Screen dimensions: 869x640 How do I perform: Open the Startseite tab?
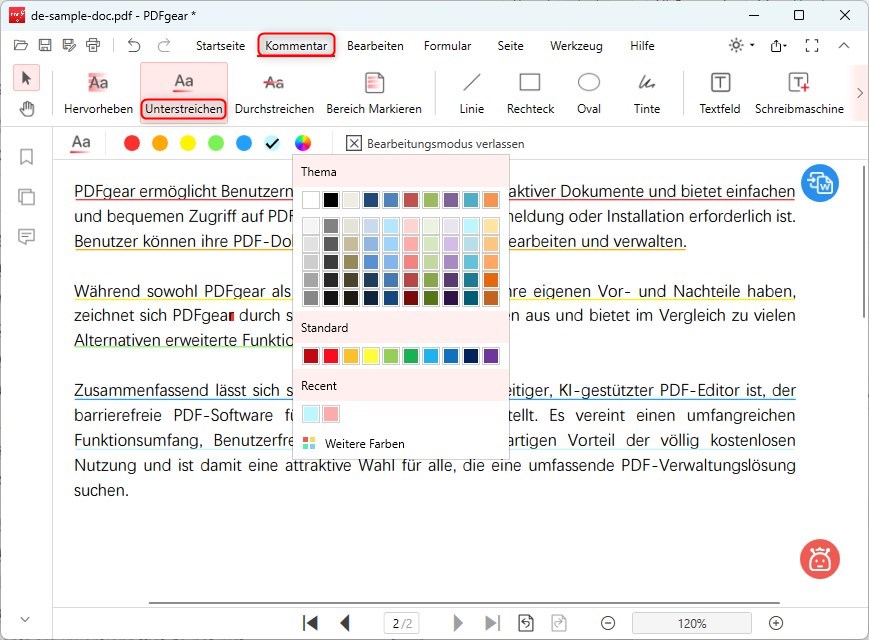coord(221,45)
